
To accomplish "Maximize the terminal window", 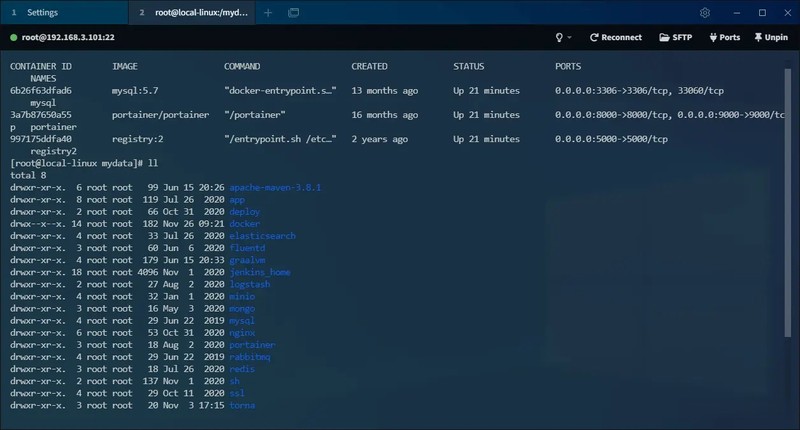I will pyautogui.click(x=762, y=13).
